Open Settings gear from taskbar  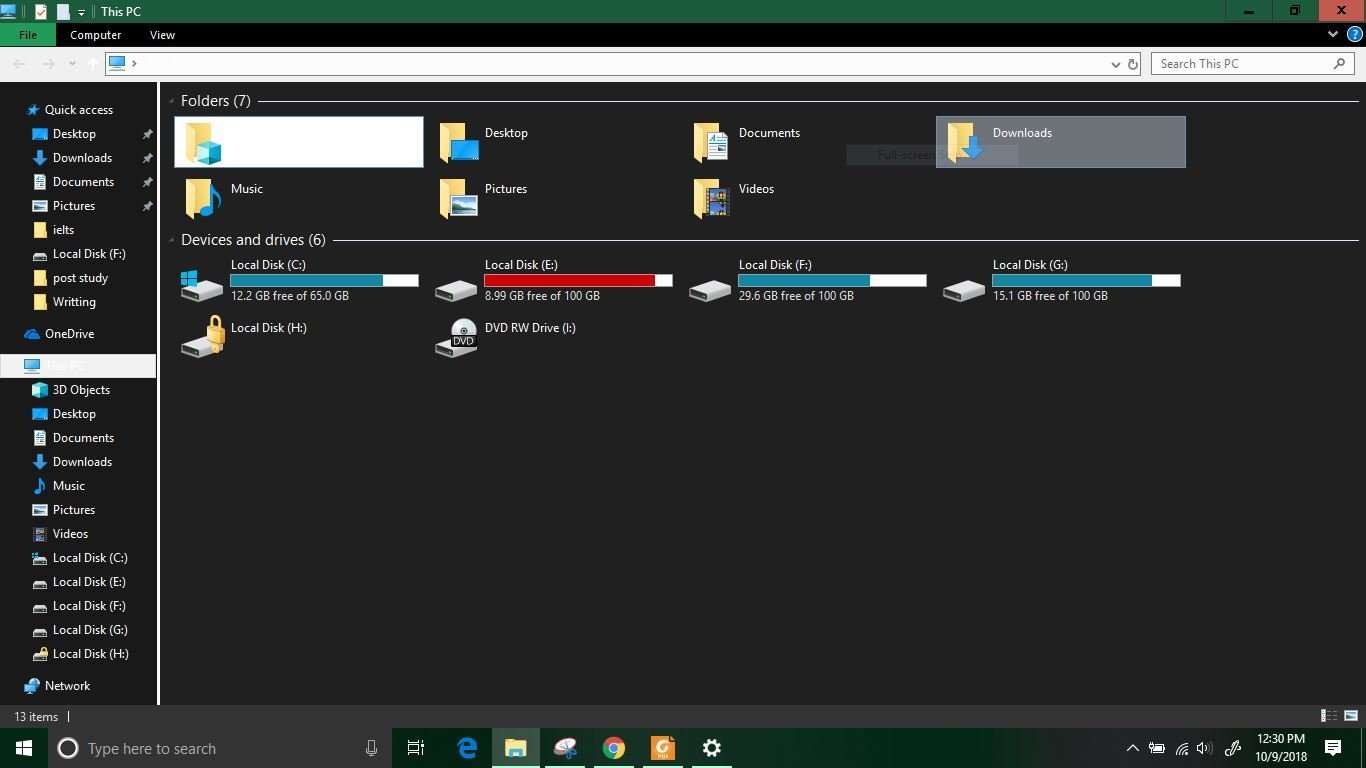pyautogui.click(x=712, y=748)
